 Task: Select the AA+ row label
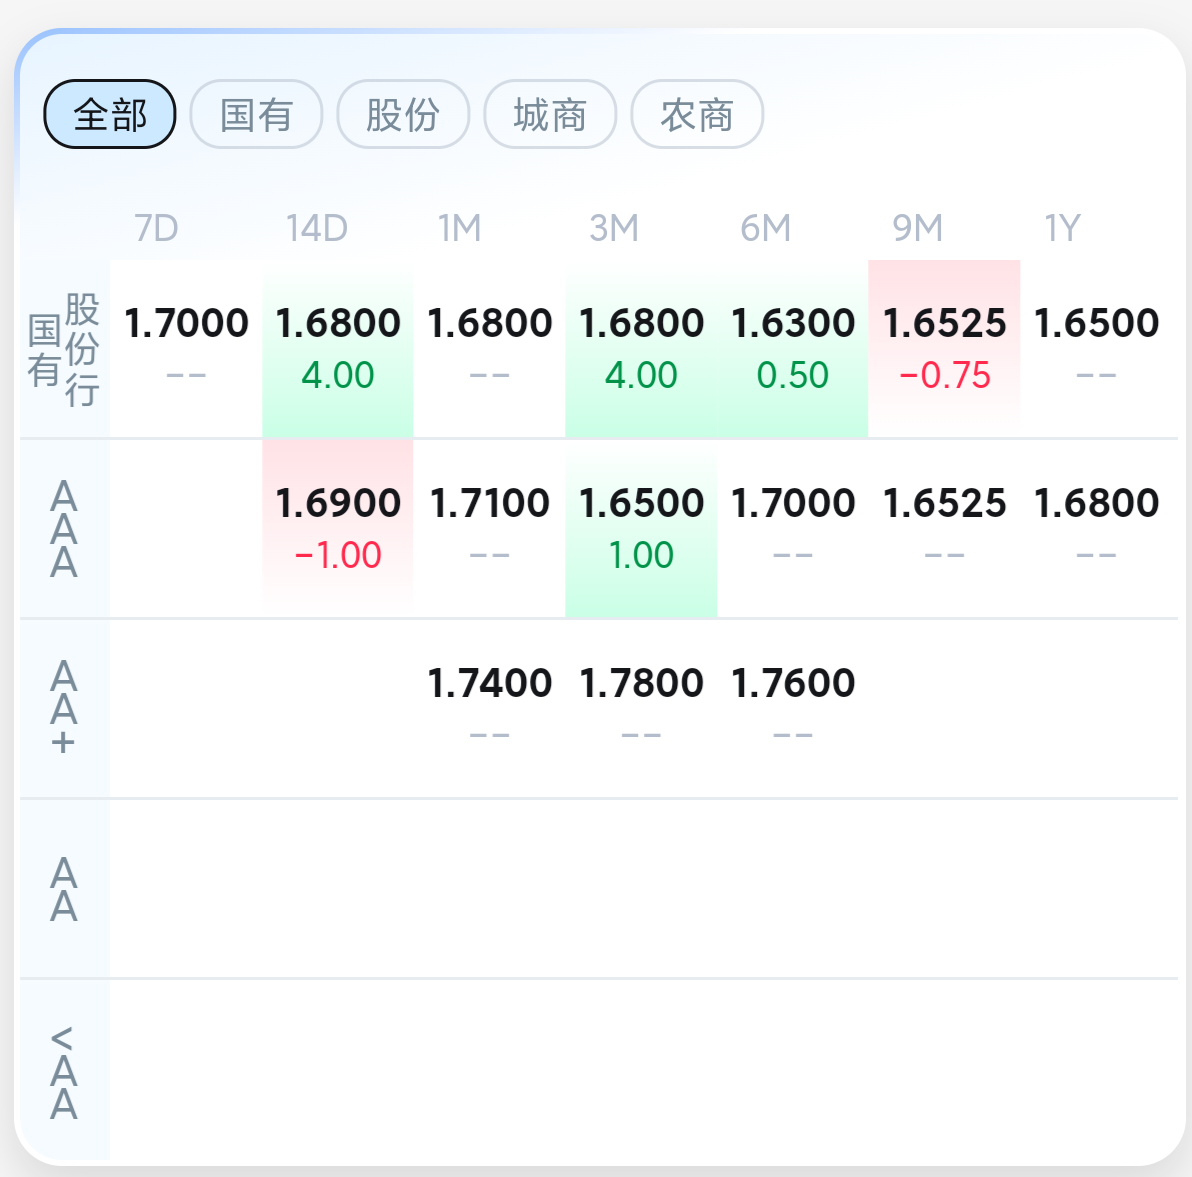[x=65, y=709]
